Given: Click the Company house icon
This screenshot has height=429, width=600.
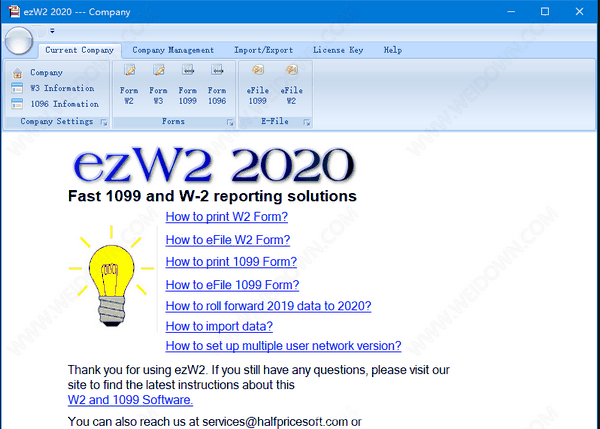Looking at the screenshot, I should point(17,73).
